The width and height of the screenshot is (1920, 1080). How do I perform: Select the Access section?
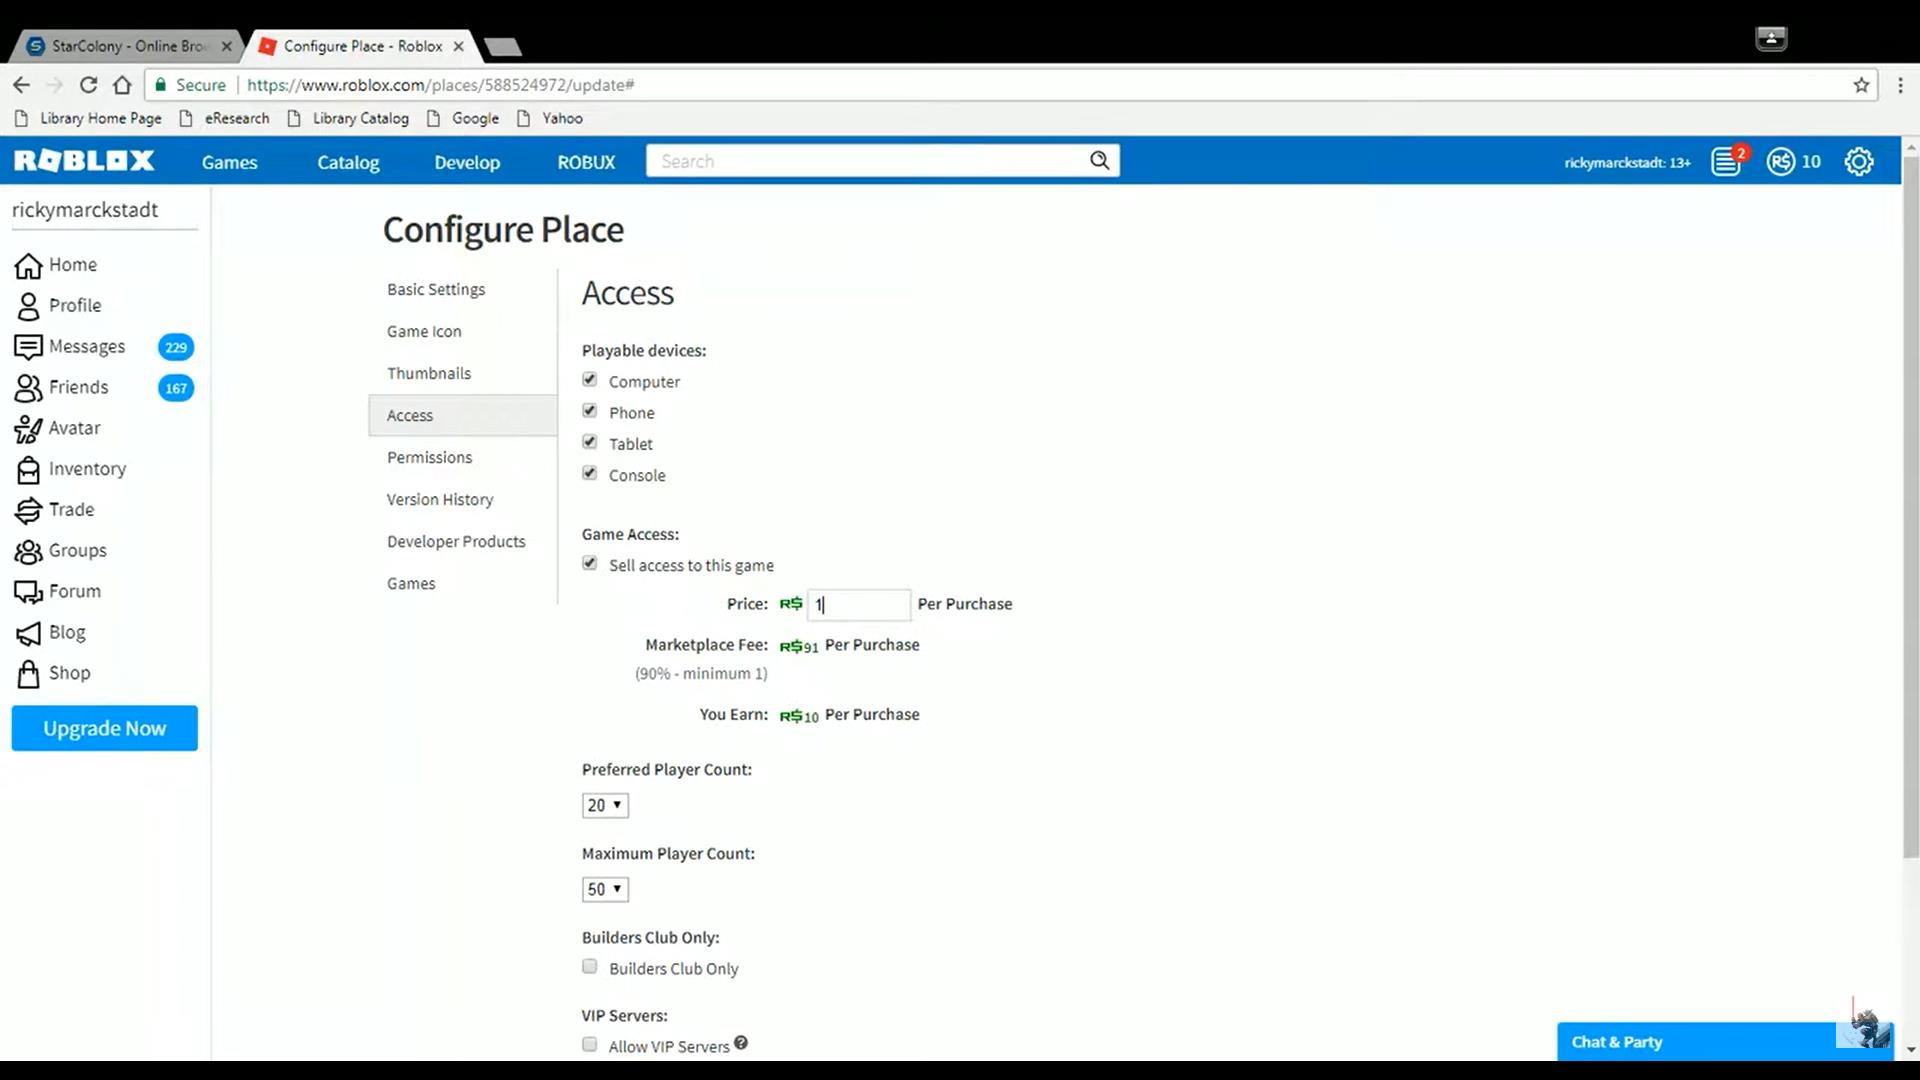click(x=463, y=415)
